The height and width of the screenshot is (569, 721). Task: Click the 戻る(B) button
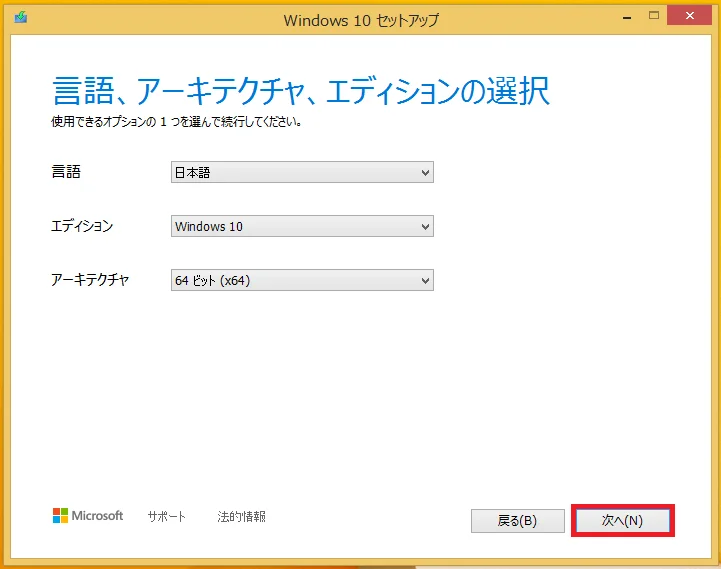click(x=518, y=521)
